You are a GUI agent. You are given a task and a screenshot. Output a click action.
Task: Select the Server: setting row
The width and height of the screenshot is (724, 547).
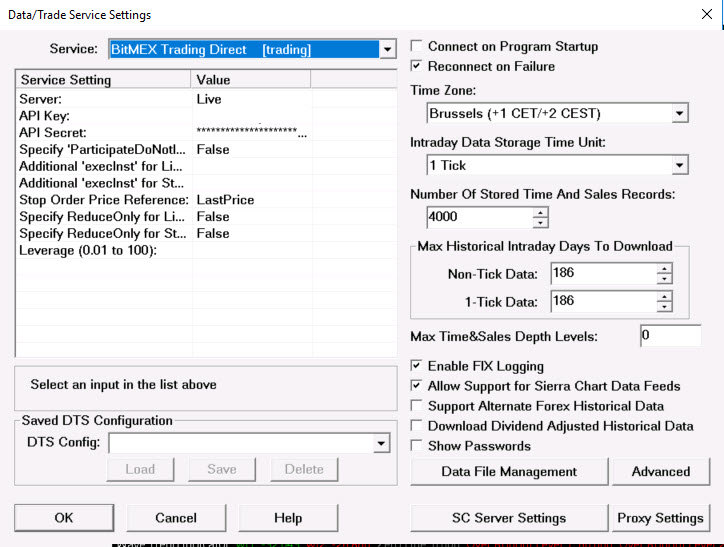(x=206, y=99)
